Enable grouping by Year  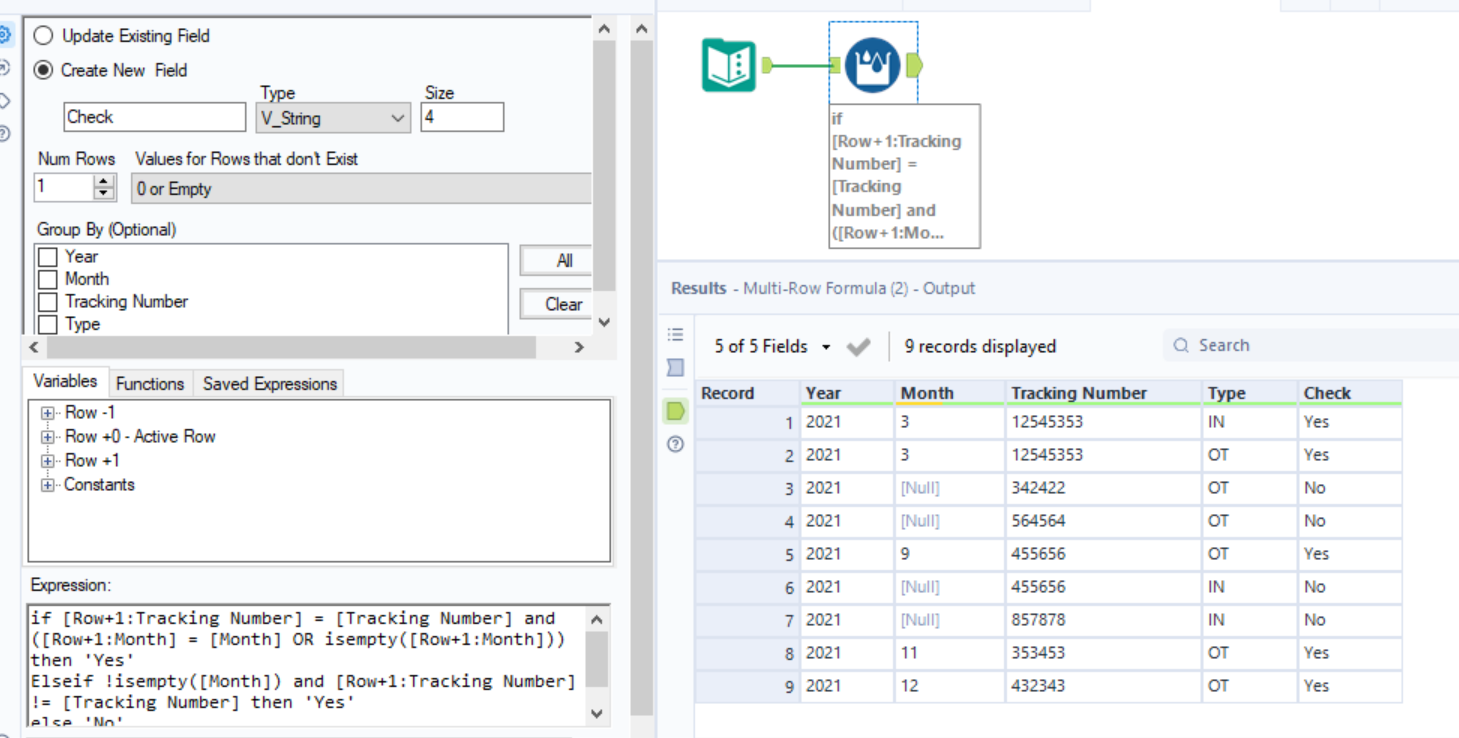coord(47,257)
